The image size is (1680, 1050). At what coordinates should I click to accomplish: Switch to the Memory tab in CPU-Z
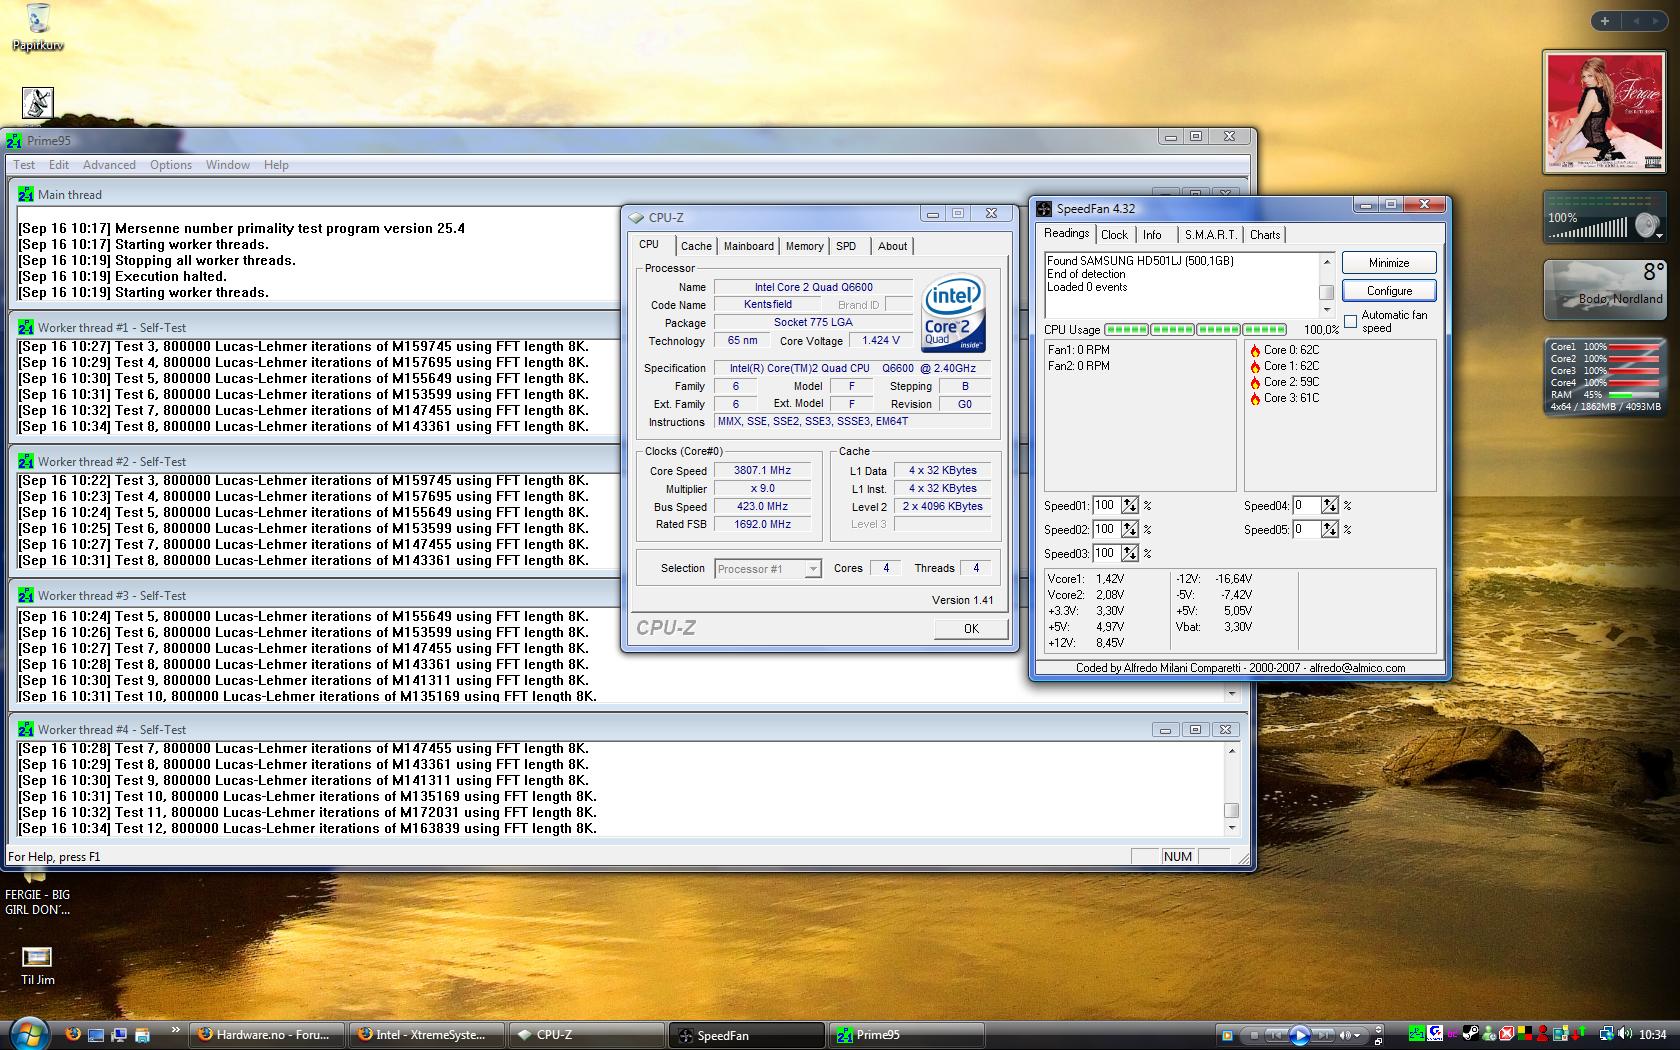point(804,246)
